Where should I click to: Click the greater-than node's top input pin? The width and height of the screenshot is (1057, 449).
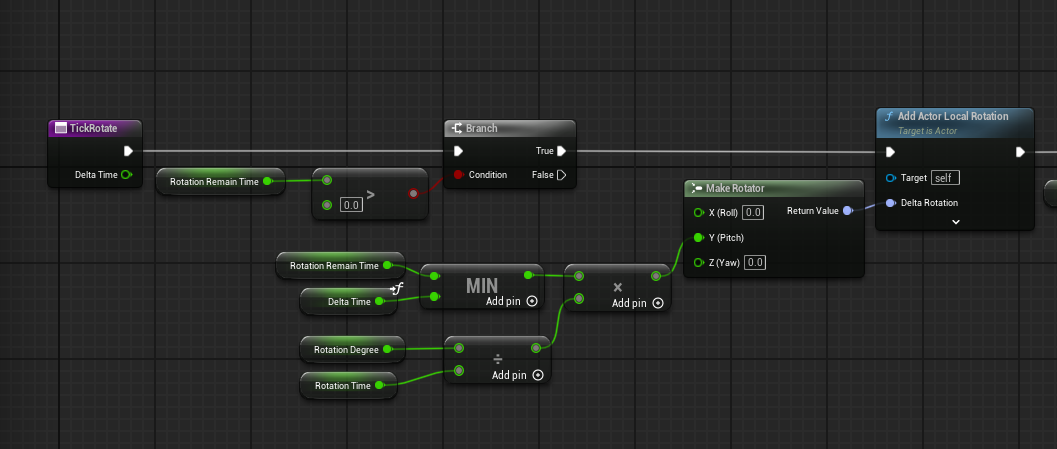327,180
